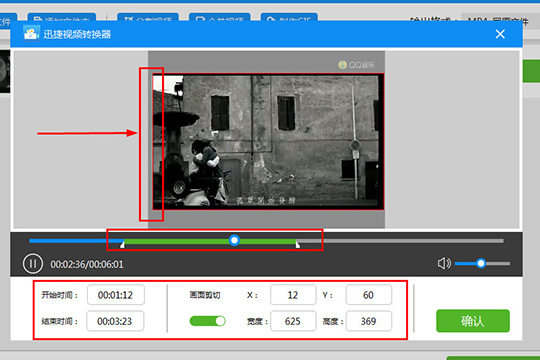540x360 pixels.
Task: Close the 迅捷视频转换器 dialog
Action: point(500,34)
